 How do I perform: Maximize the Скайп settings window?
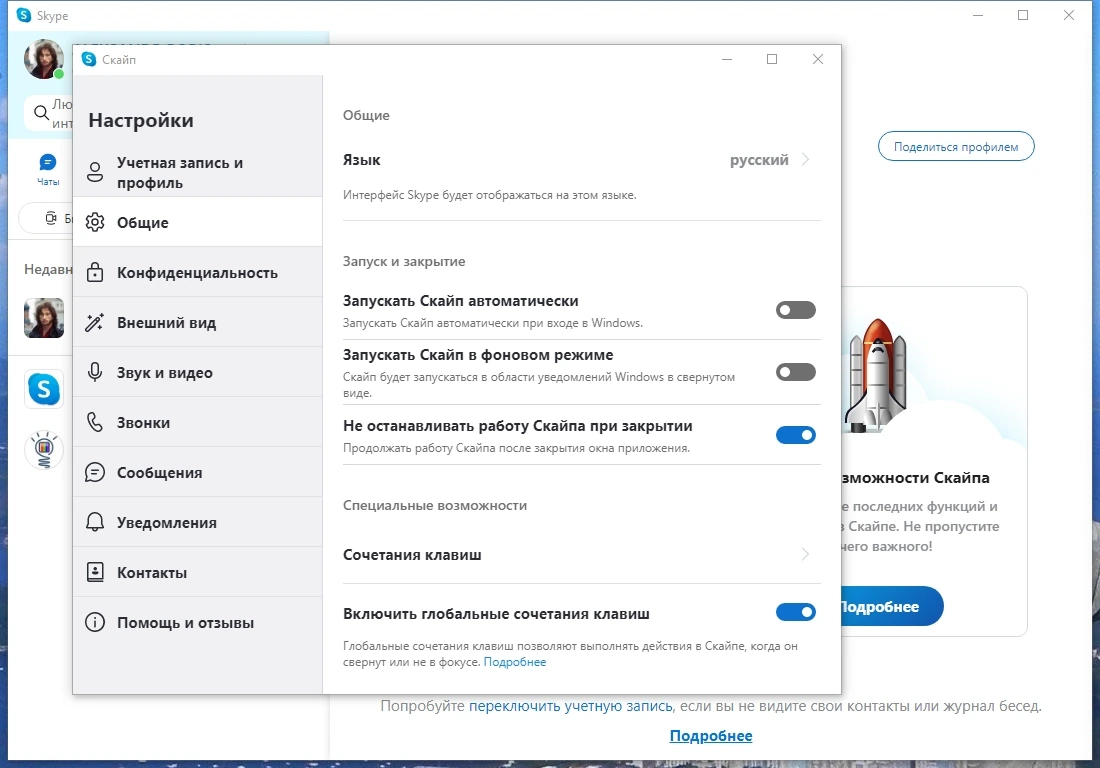coord(772,59)
